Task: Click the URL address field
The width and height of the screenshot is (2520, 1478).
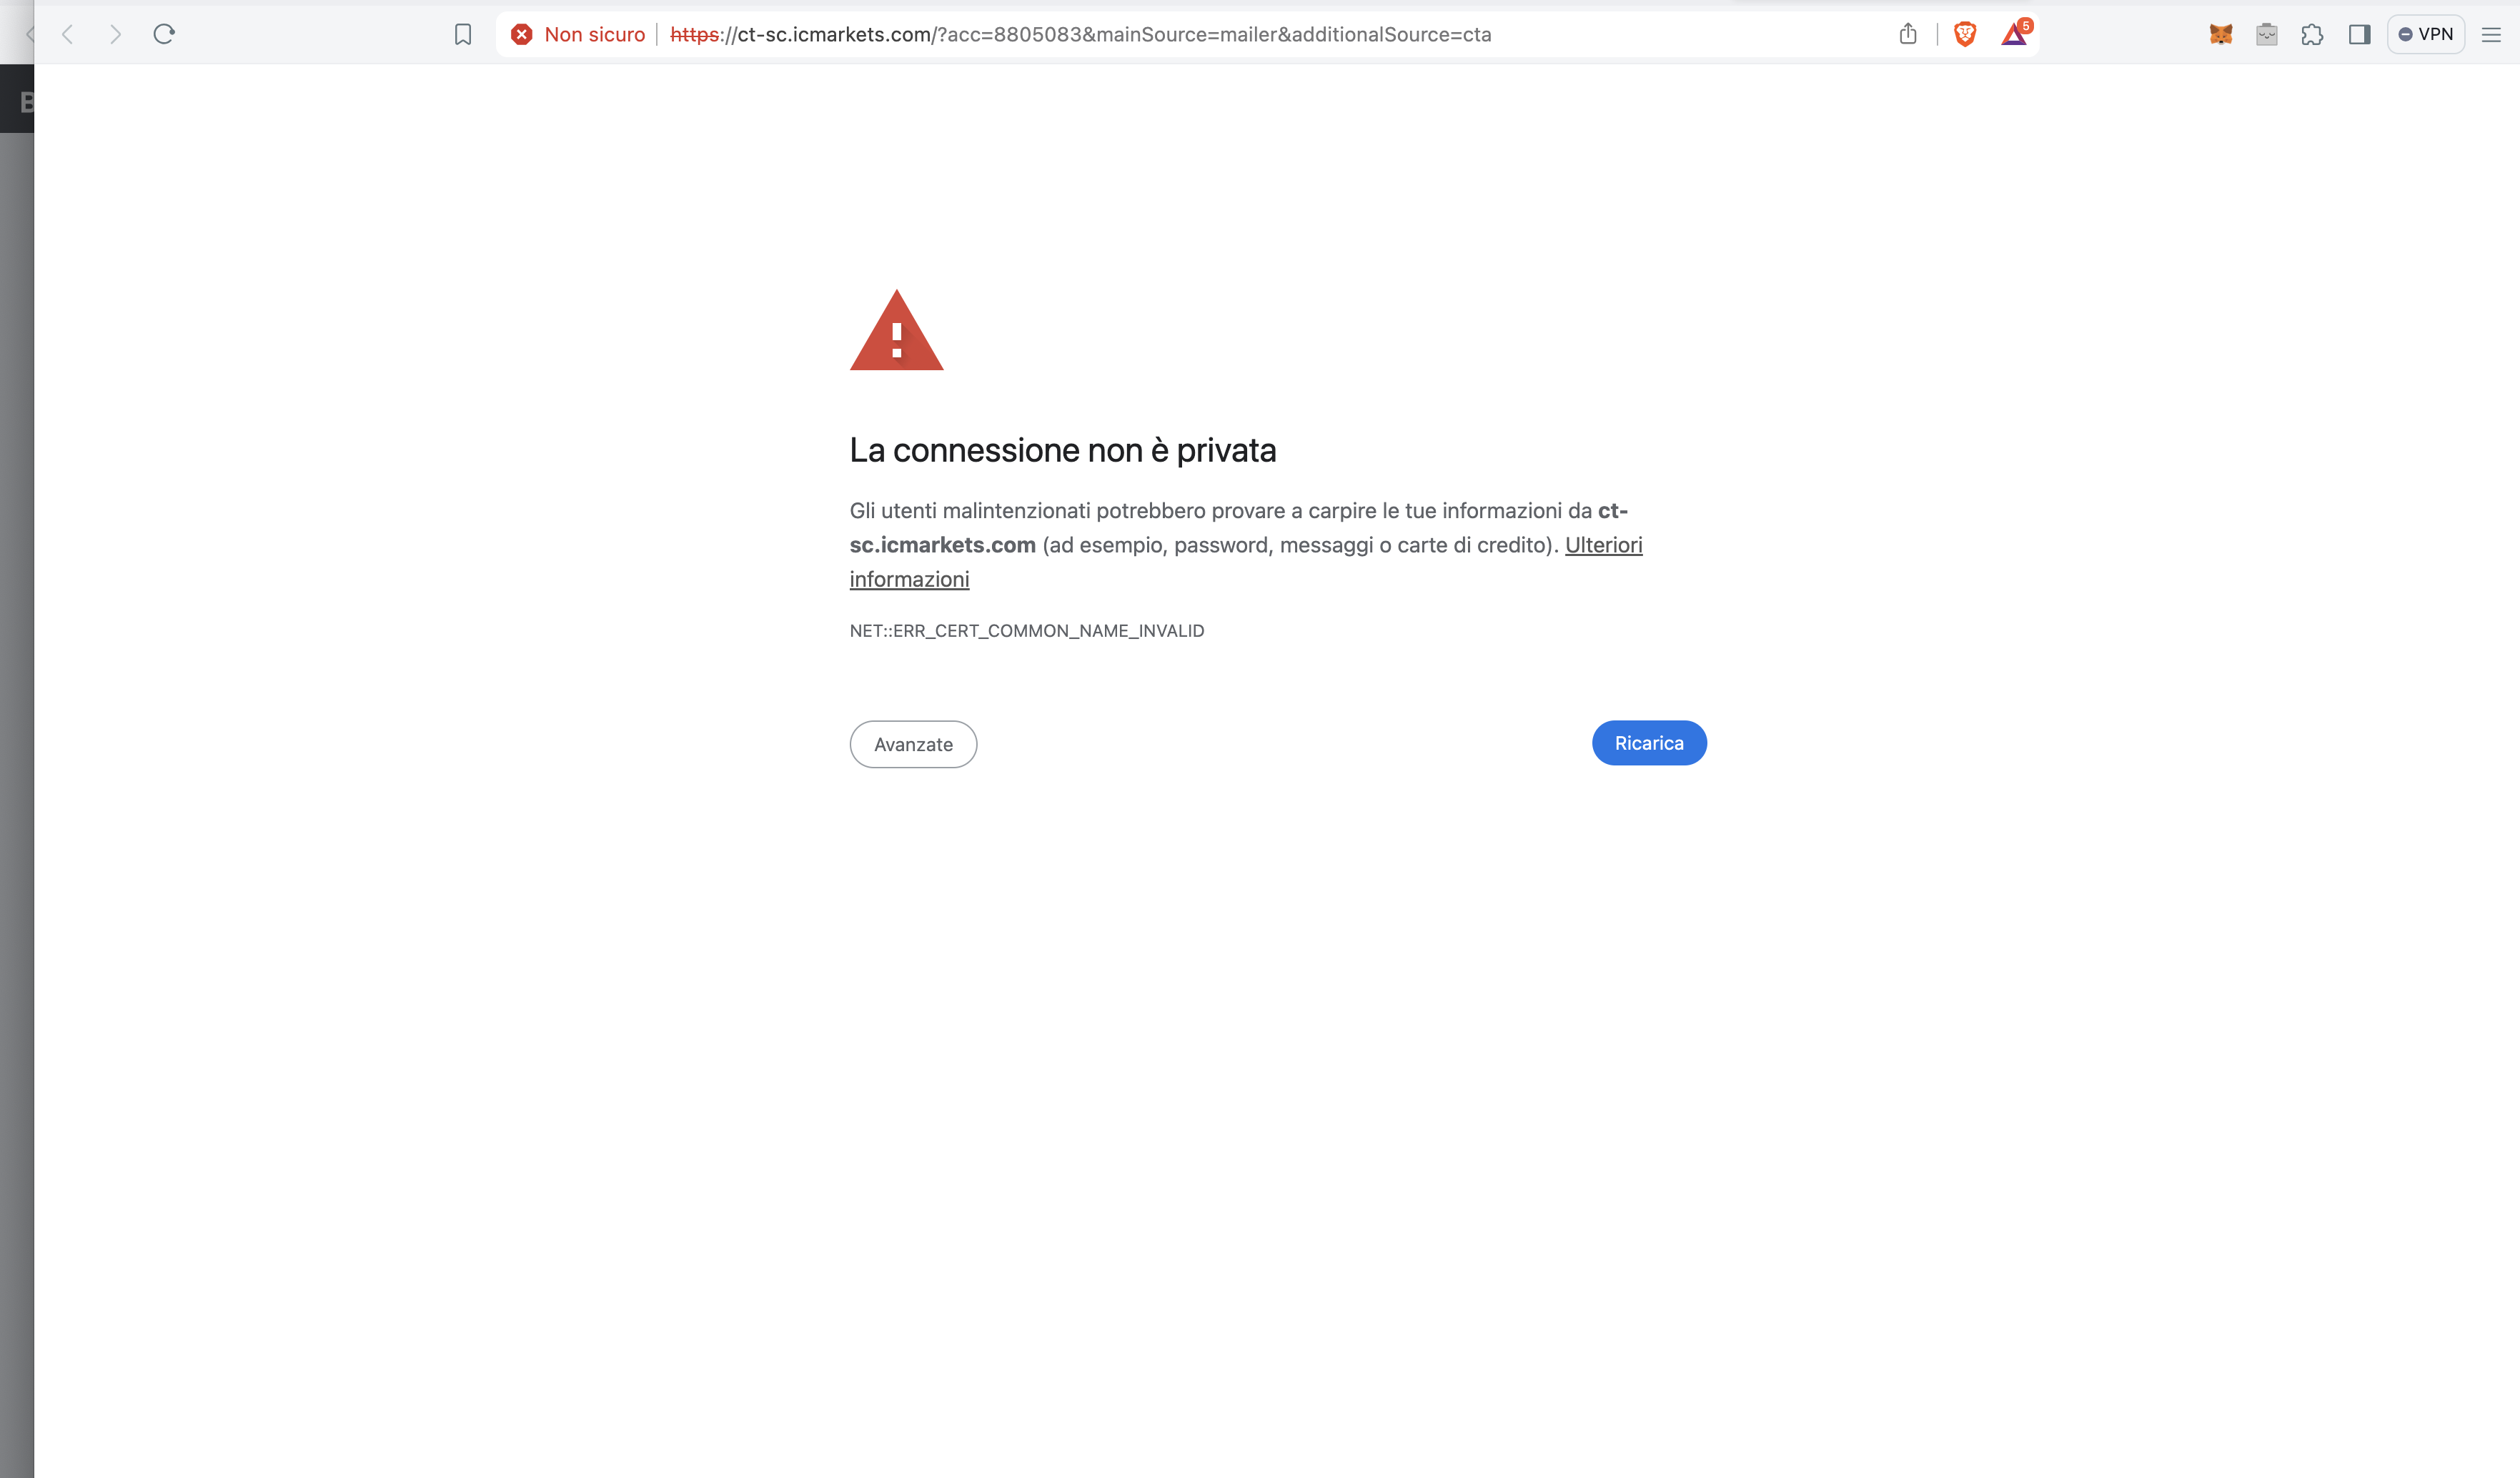Action: coord(1080,34)
